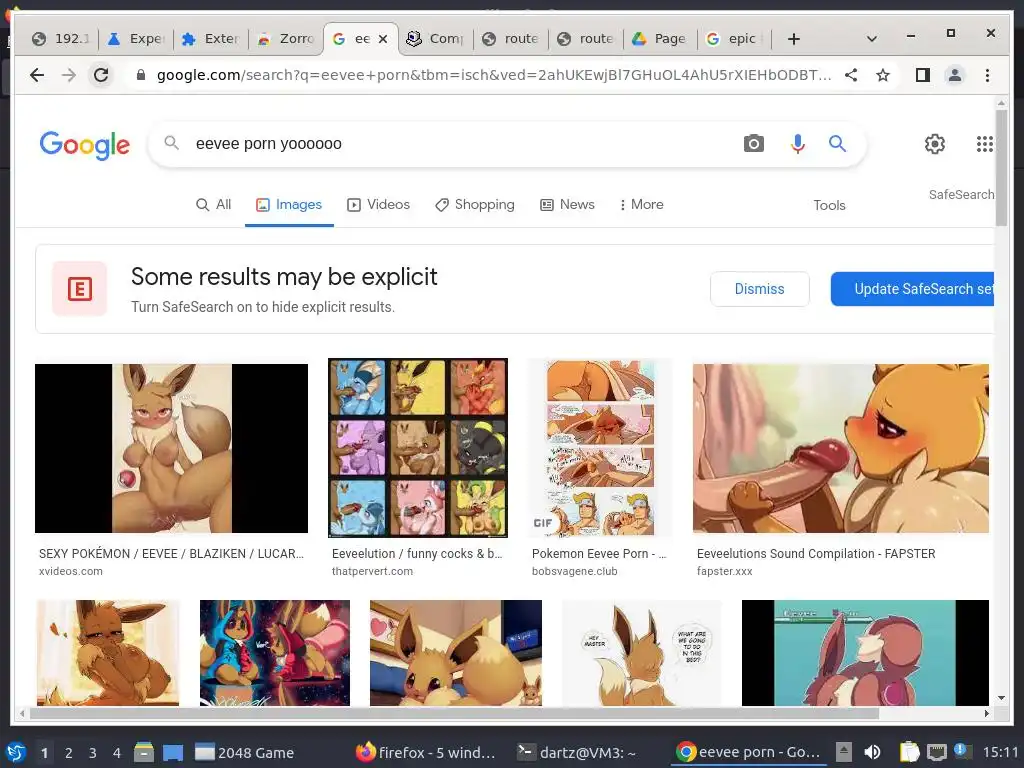This screenshot has width=1024, height=768.
Task: Focus the Google search text box
Action: tap(457, 144)
